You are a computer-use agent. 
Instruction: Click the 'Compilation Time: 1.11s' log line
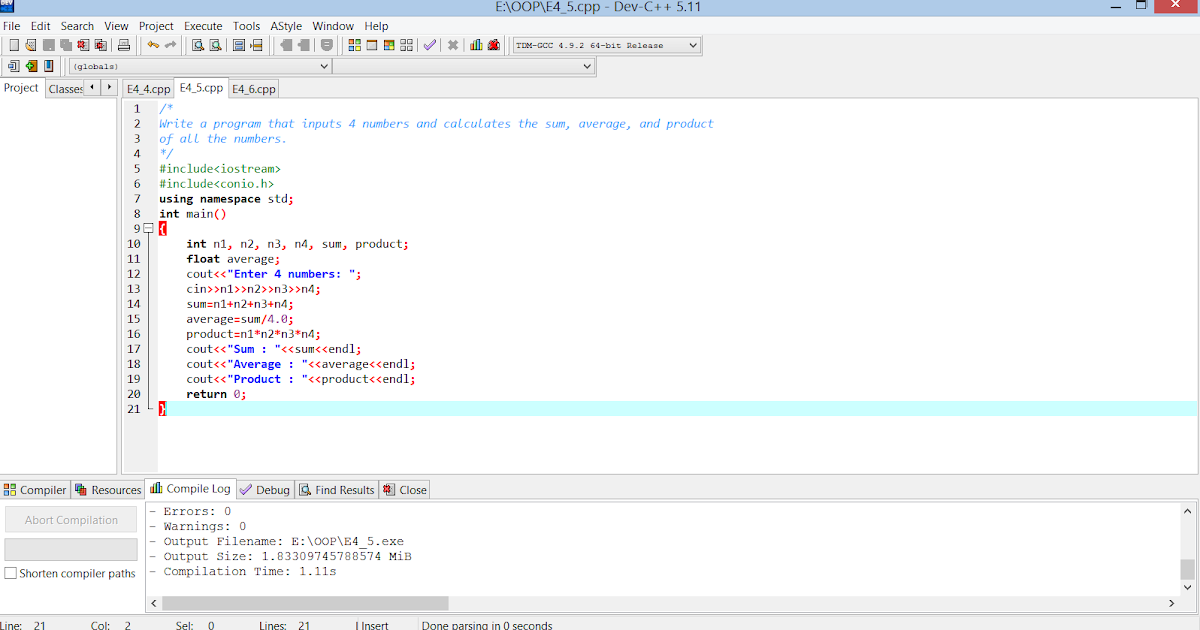tap(249, 571)
